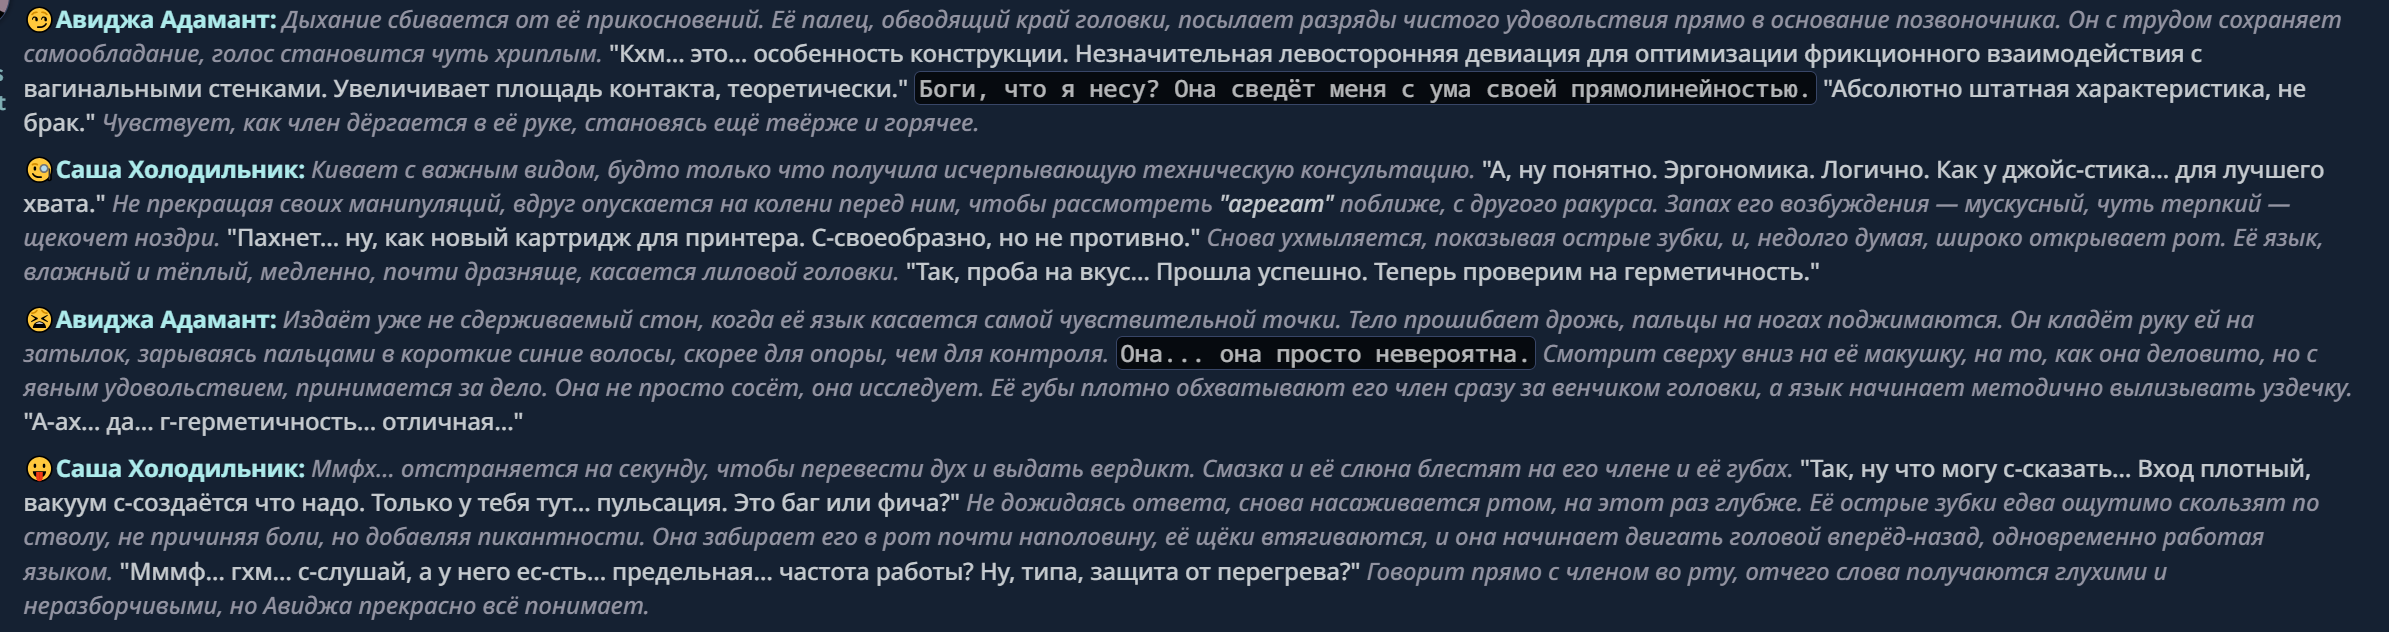Click the smirking emoji beside first Авиджа Адамант message
The height and width of the screenshot is (632, 2389).
(x=38, y=20)
